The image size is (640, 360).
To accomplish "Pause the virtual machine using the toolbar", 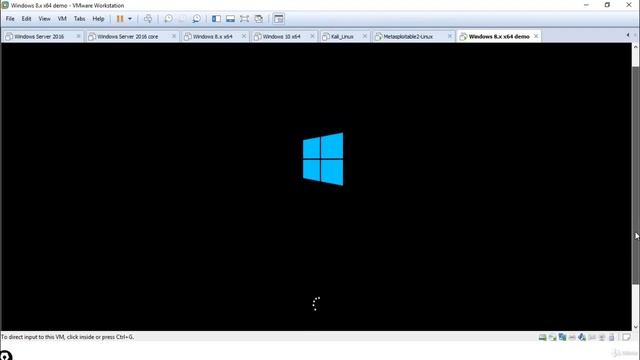I will (x=120, y=19).
